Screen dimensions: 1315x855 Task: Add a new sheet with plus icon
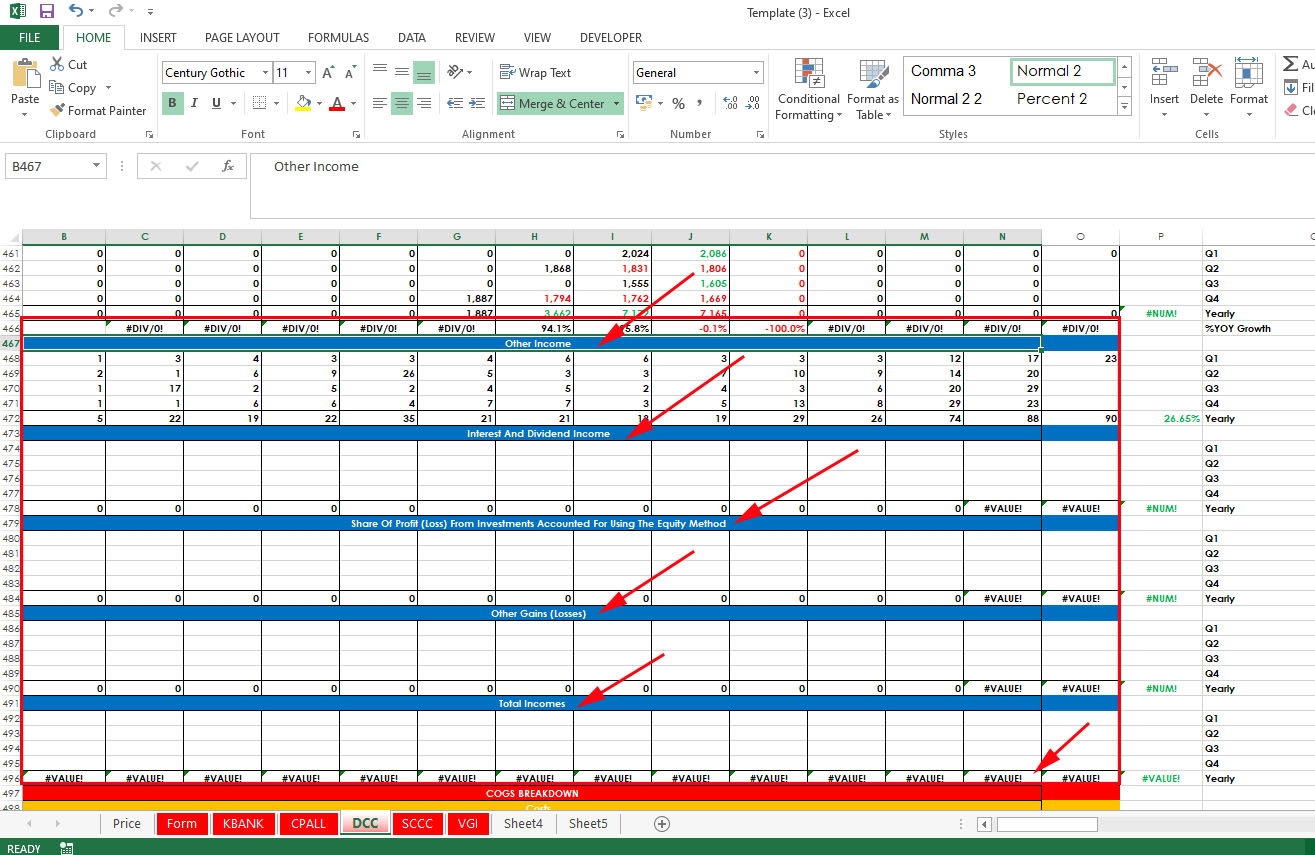tap(661, 823)
